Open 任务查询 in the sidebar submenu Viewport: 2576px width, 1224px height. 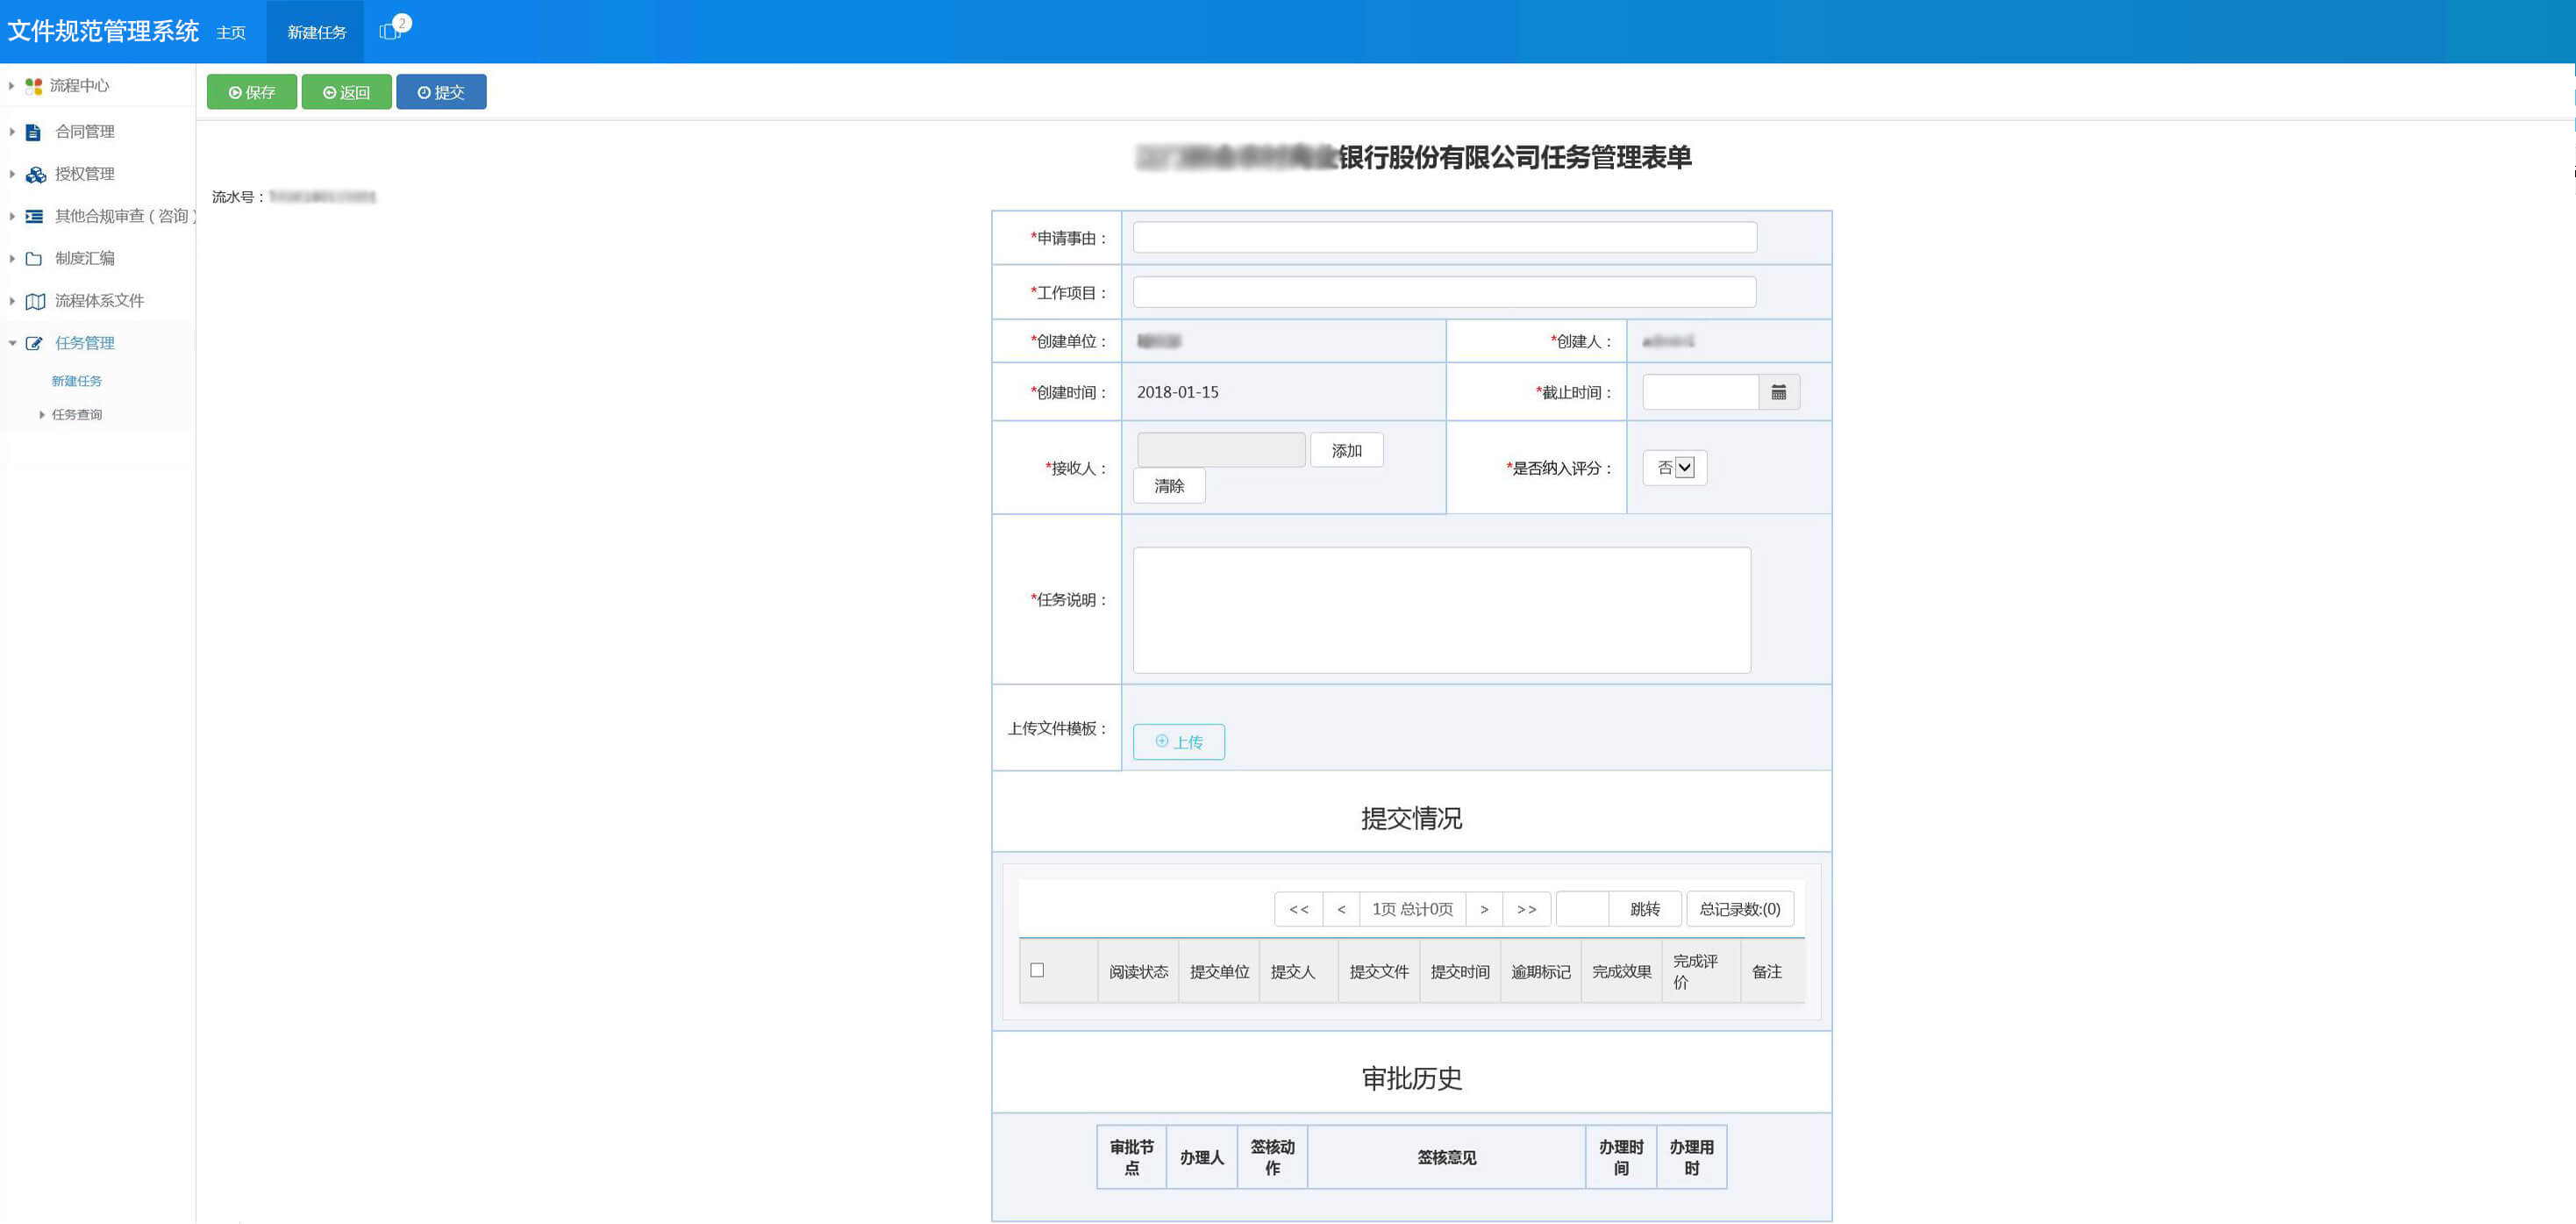click(x=77, y=415)
